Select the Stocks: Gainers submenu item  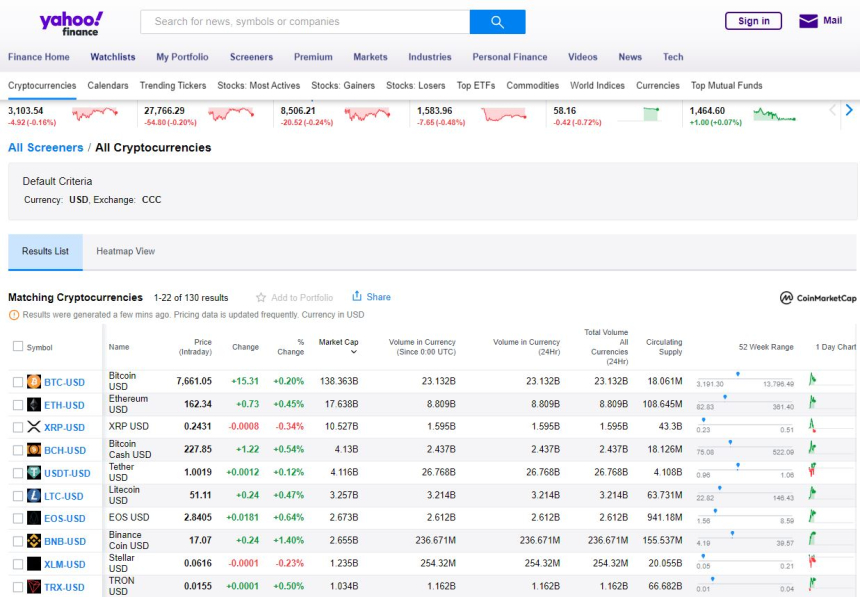coord(343,86)
